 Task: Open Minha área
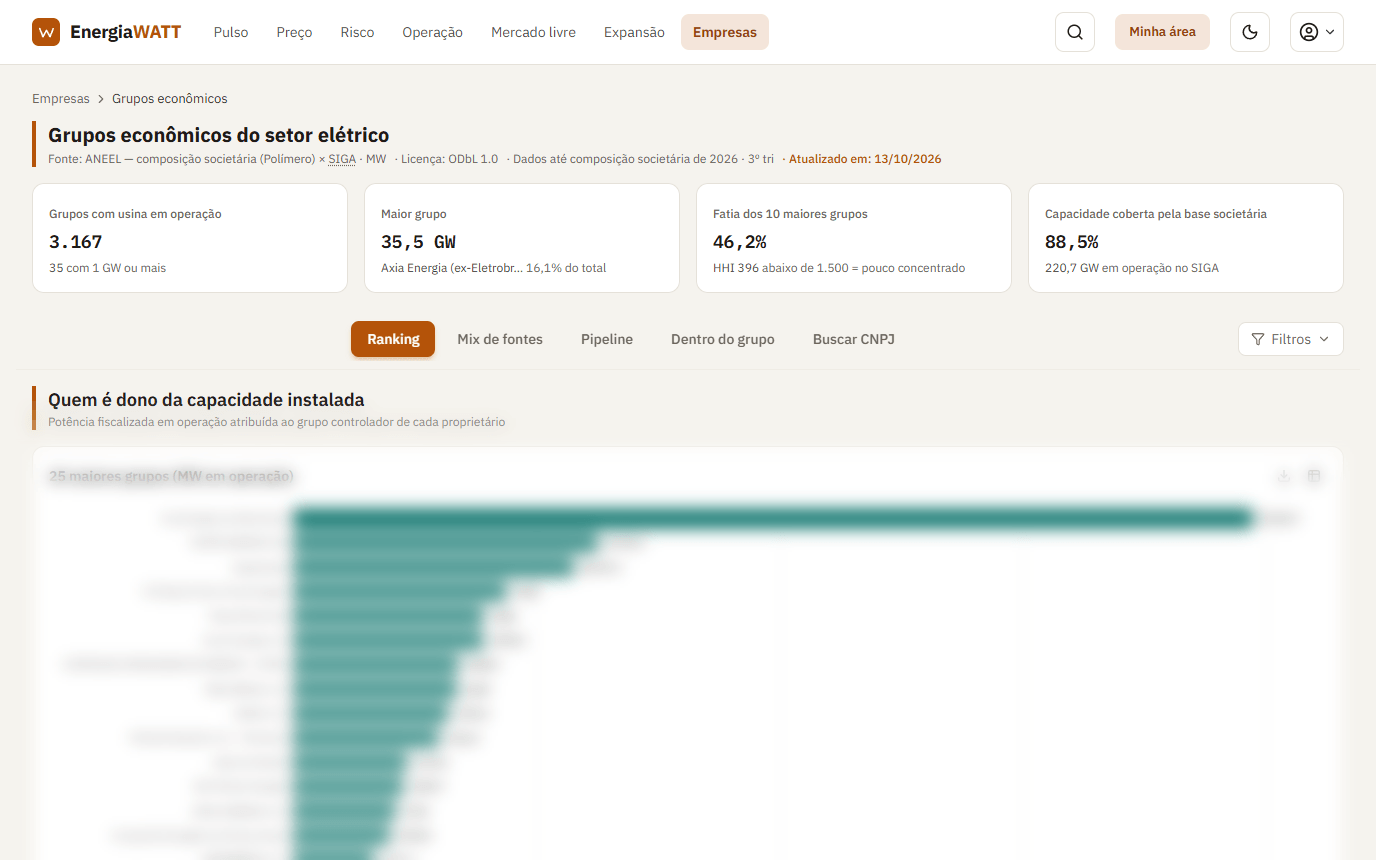(x=1162, y=32)
